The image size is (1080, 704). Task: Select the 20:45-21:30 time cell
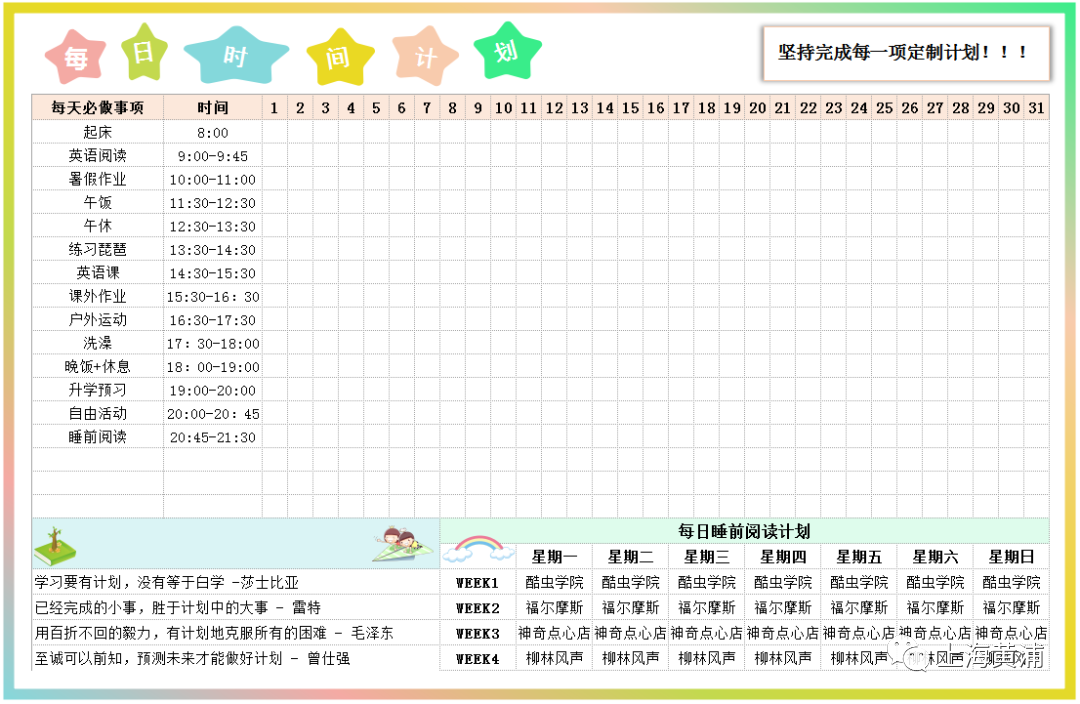[213, 437]
